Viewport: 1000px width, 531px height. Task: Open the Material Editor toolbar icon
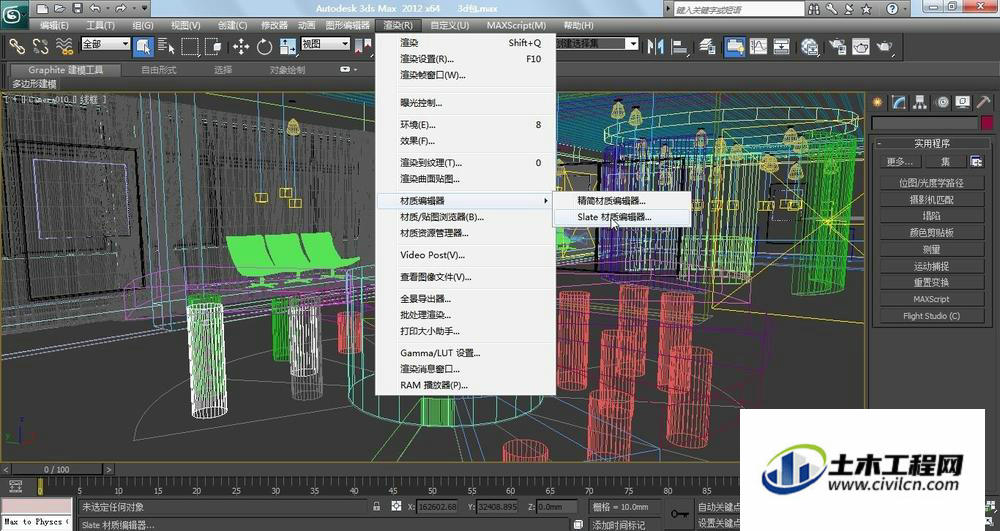coord(810,47)
